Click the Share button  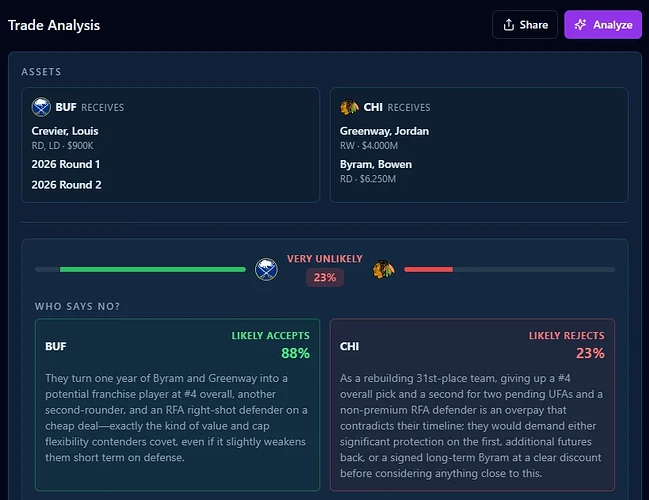(525, 25)
